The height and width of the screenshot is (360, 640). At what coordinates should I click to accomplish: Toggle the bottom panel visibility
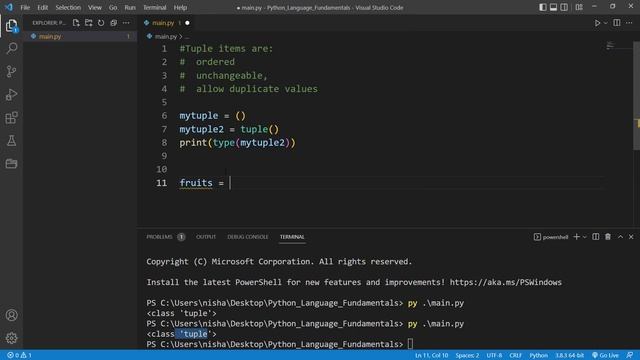click(x=553, y=7)
